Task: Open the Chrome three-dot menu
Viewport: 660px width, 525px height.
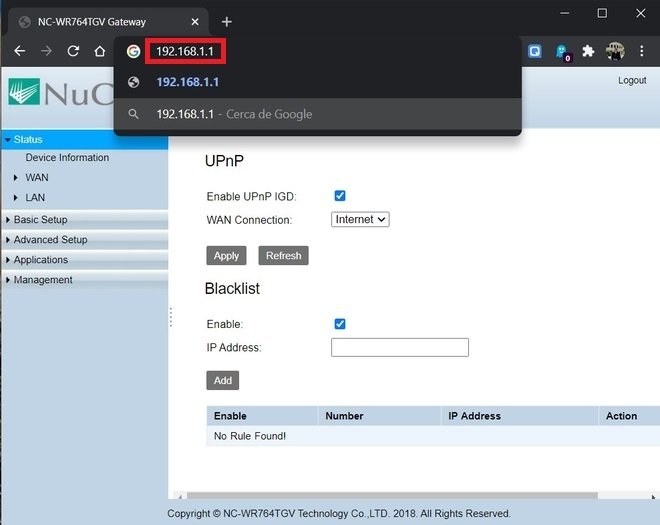Action: tap(641, 51)
